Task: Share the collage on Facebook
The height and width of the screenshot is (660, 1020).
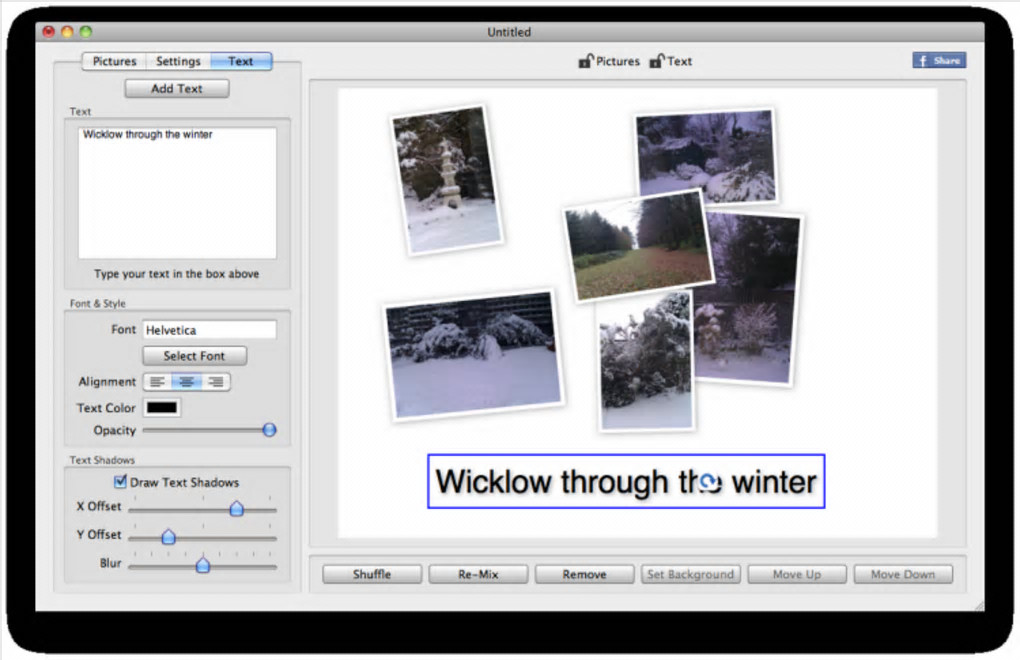Action: coord(939,60)
